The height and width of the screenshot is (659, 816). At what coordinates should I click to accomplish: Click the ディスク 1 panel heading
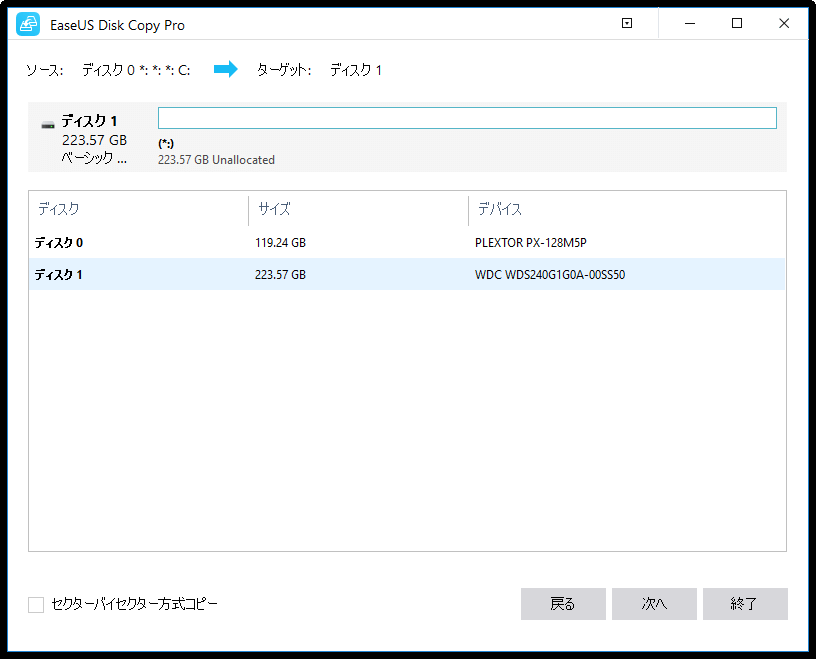pos(89,121)
